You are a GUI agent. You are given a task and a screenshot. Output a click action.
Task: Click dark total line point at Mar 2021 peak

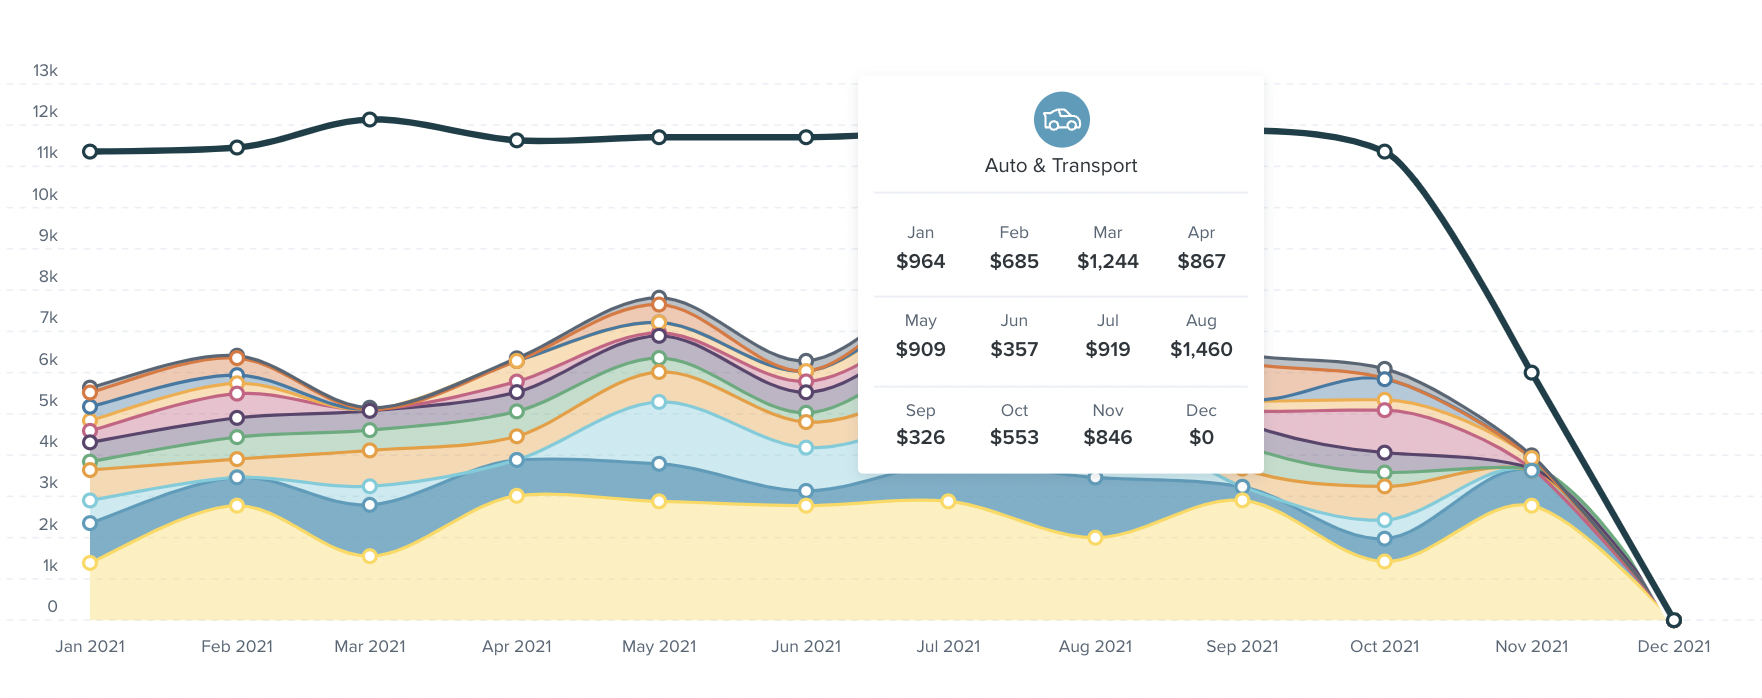(x=370, y=119)
